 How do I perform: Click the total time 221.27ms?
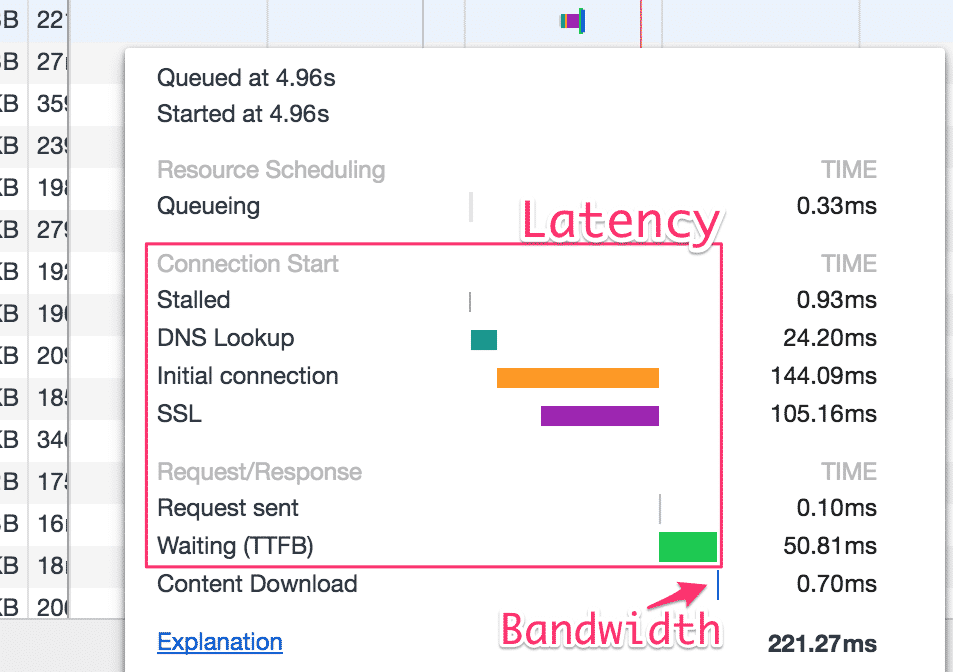[821, 643]
